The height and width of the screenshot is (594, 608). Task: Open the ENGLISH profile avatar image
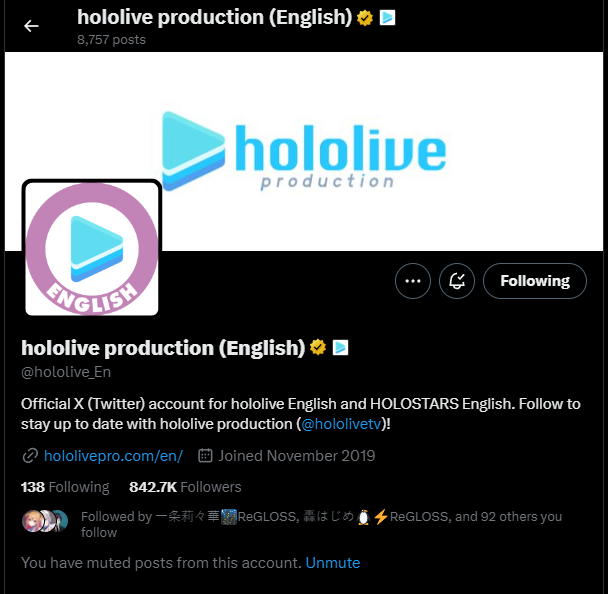click(x=92, y=249)
